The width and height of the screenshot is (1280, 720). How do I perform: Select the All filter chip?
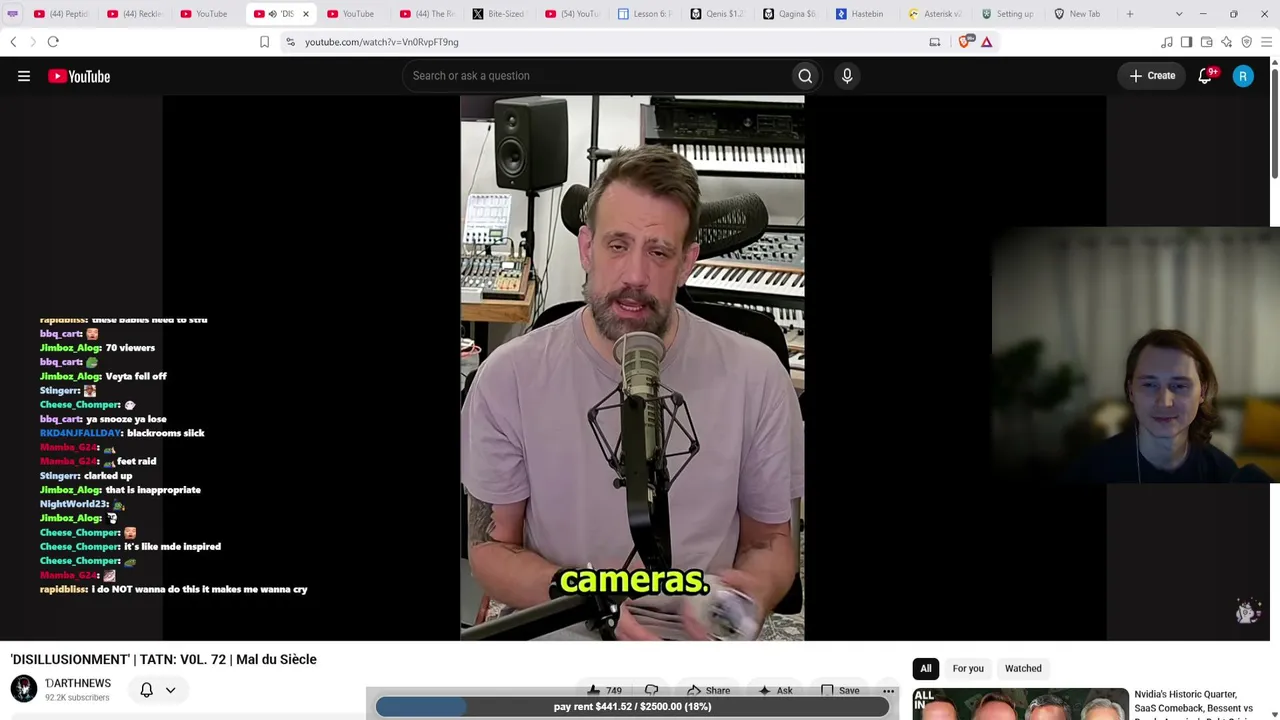pos(926,668)
